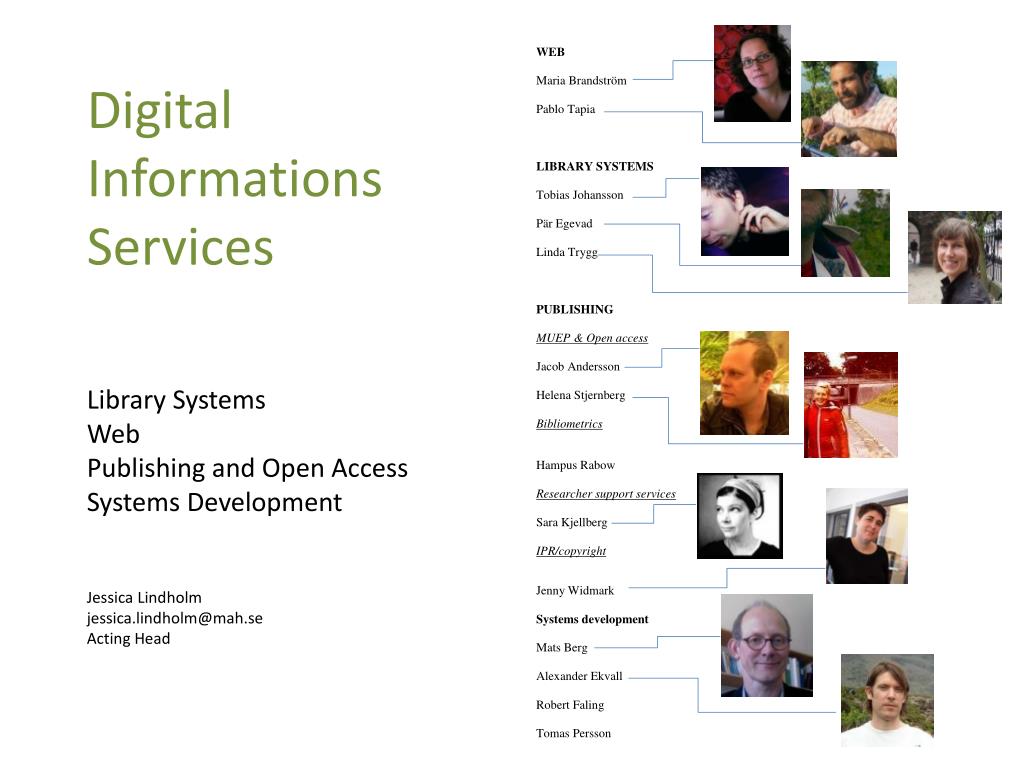Select the name Mats Berg

click(561, 647)
